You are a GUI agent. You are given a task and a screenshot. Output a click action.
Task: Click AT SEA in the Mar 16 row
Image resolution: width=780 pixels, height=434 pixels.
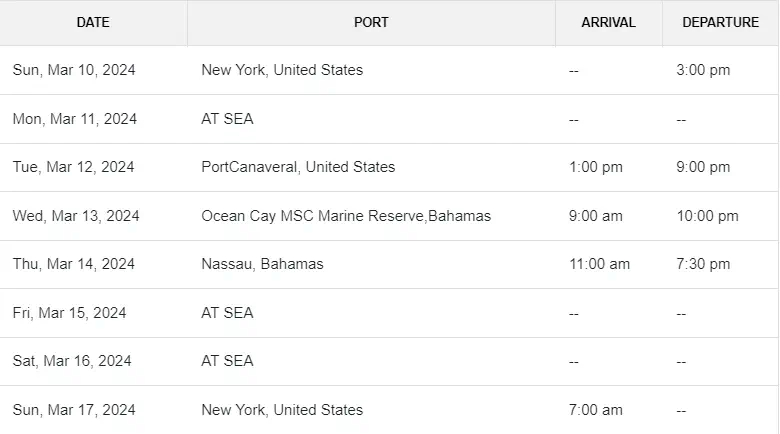click(x=227, y=361)
